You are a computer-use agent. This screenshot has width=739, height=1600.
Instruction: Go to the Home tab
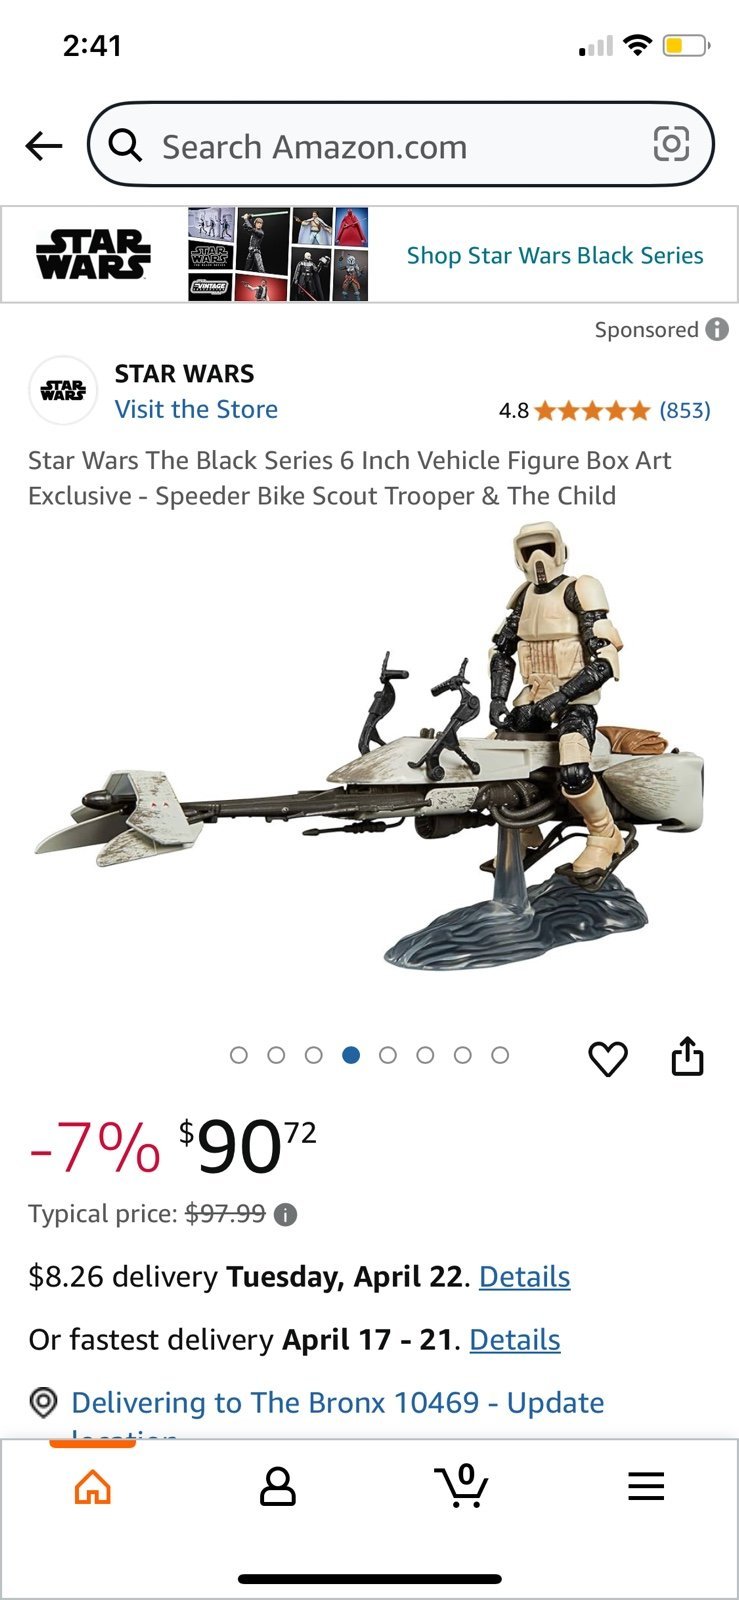93,1486
